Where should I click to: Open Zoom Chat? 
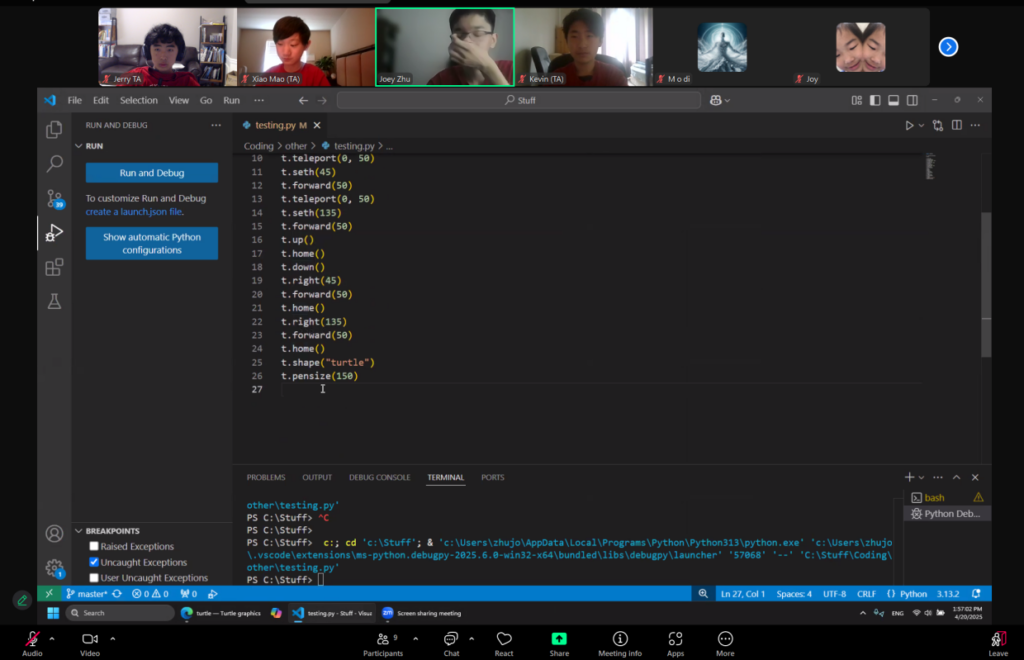451,643
